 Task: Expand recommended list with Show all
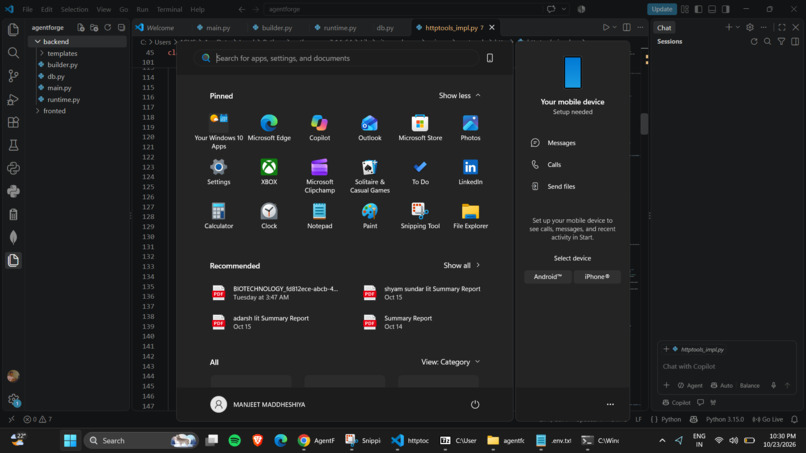click(462, 265)
